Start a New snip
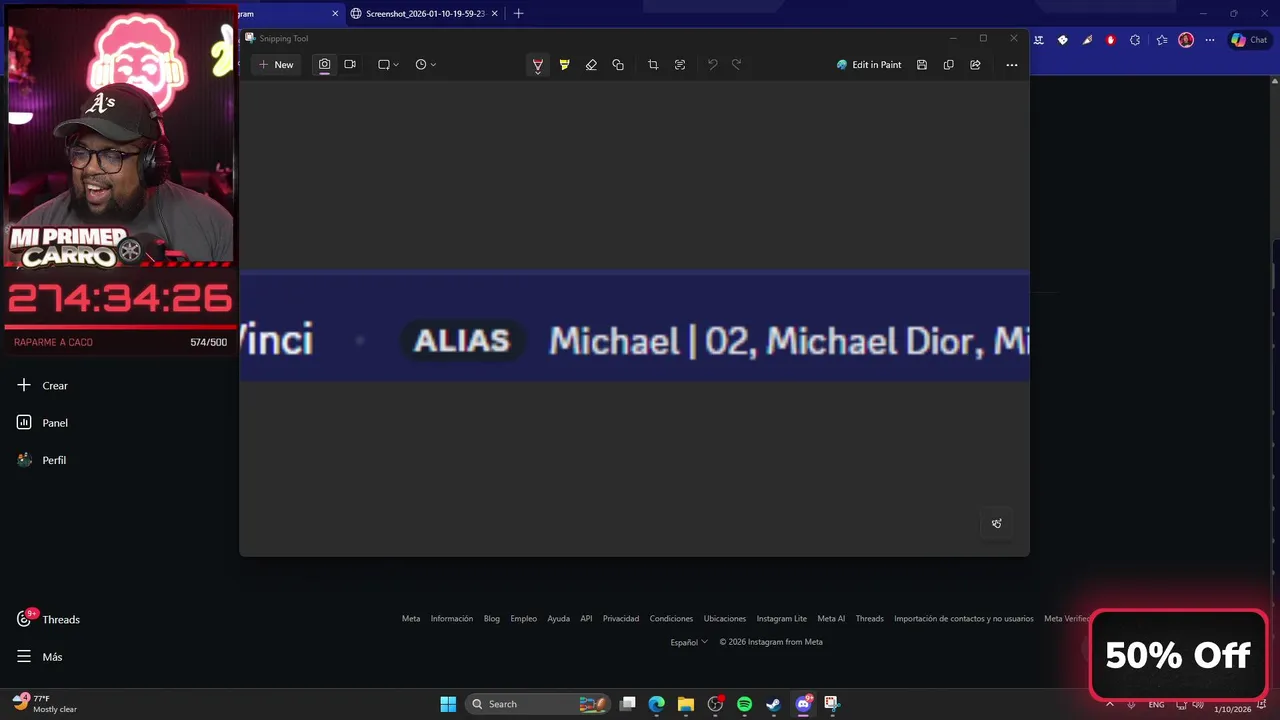The width and height of the screenshot is (1280, 720). [x=276, y=65]
